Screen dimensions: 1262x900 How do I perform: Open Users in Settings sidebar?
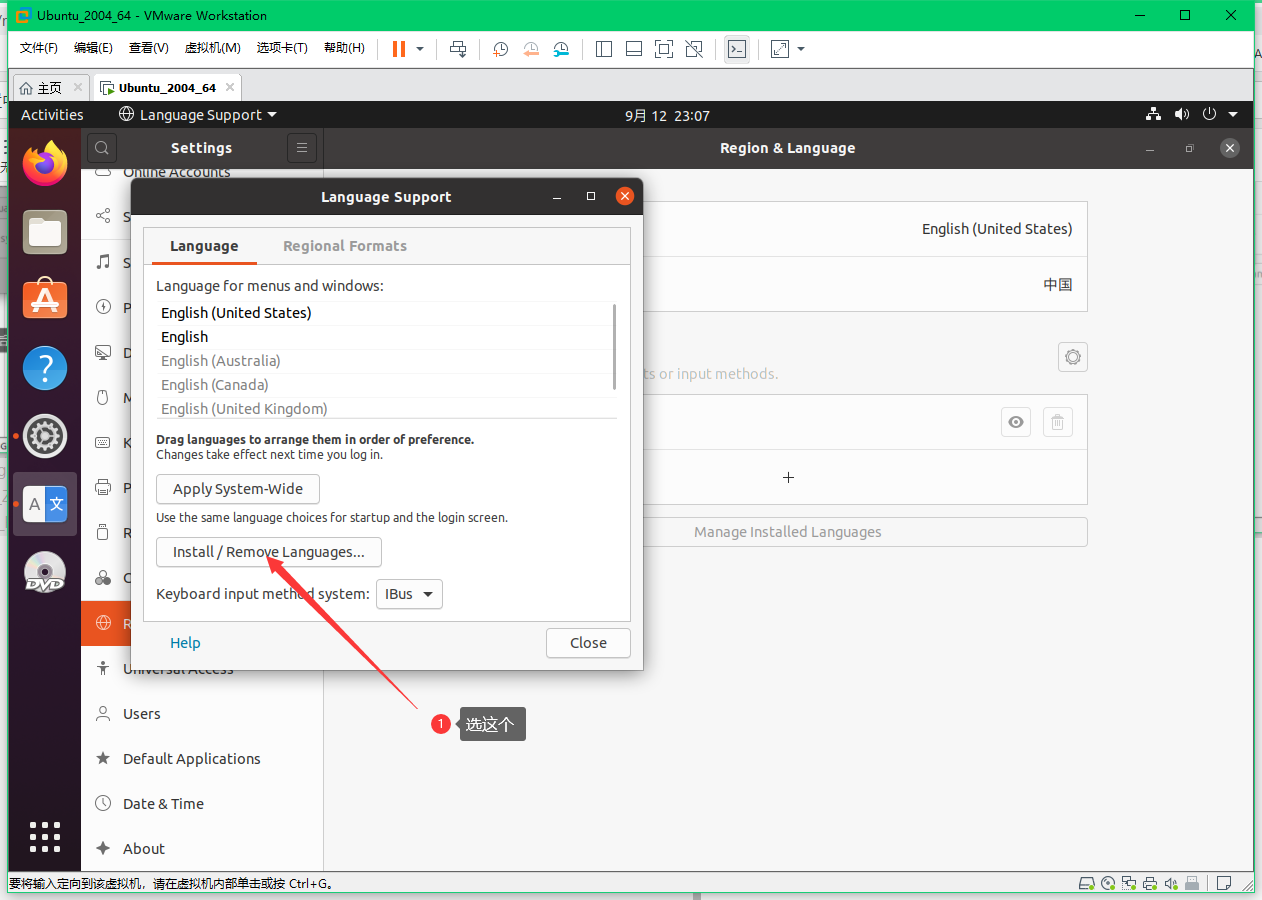[202, 714]
